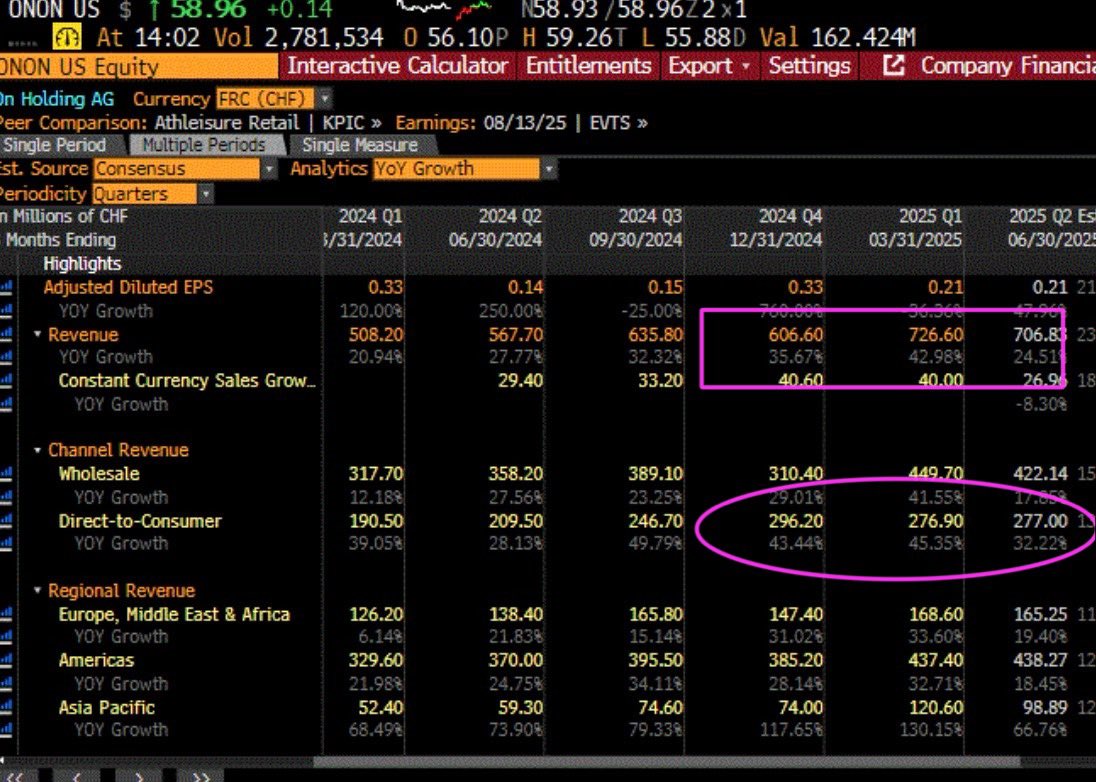Click the Highlights section header
The height and width of the screenshot is (782, 1096).
coord(82,264)
